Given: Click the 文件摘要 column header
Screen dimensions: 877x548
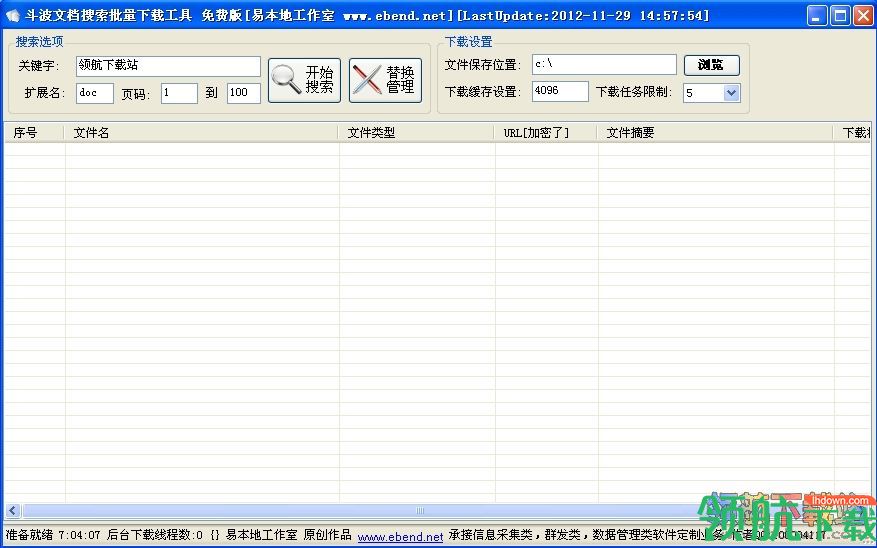Looking at the screenshot, I should click(716, 133).
